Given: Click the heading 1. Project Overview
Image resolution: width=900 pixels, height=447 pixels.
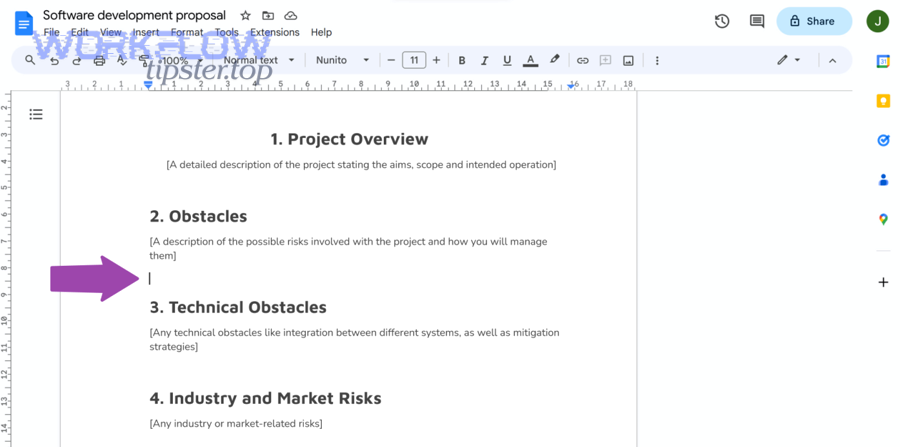Looking at the screenshot, I should point(349,139).
